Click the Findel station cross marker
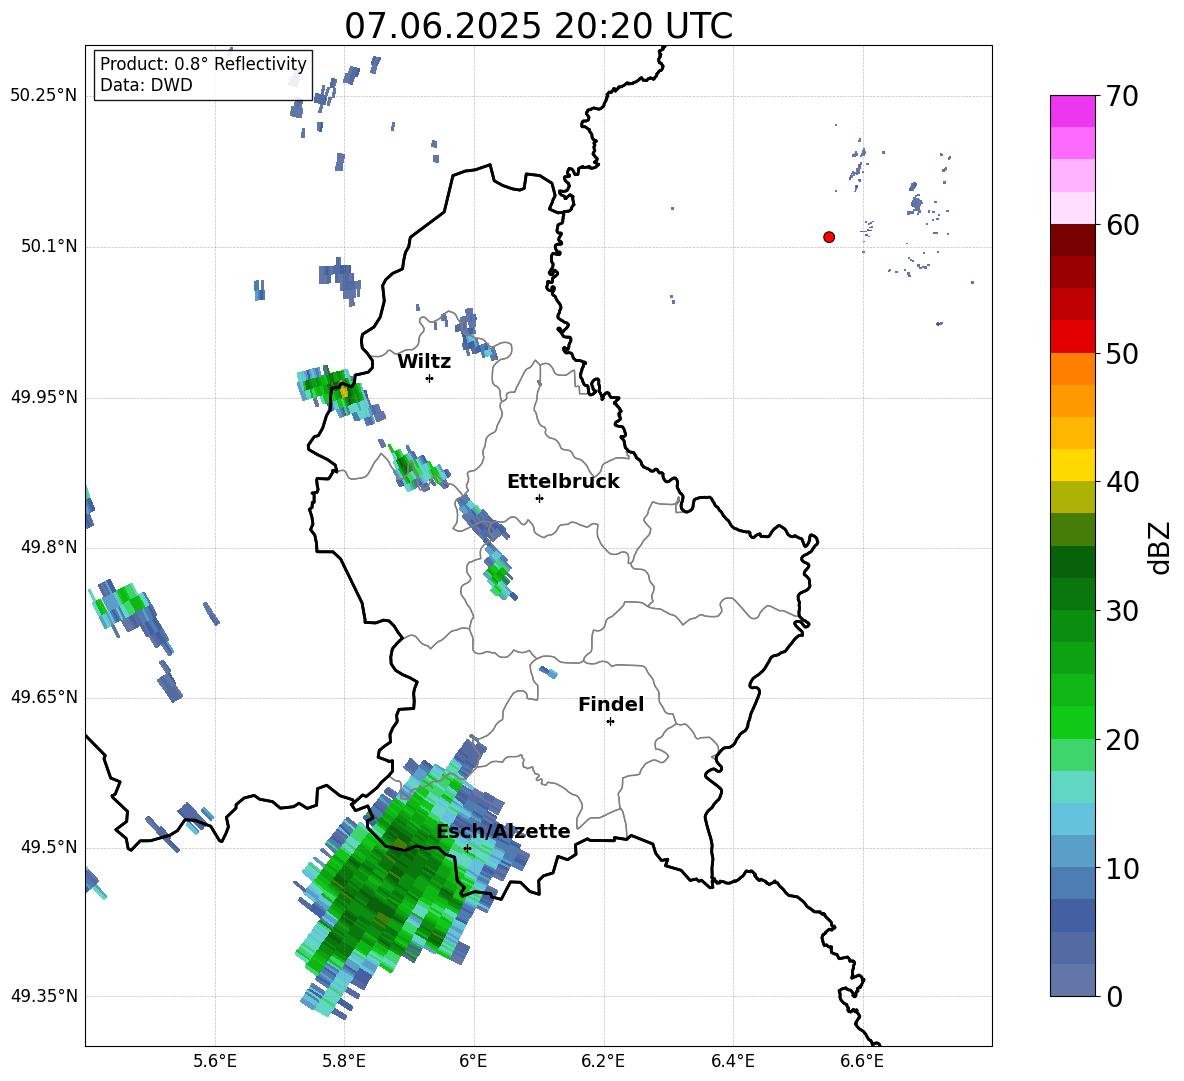1184x1081 pixels. pyautogui.click(x=610, y=722)
